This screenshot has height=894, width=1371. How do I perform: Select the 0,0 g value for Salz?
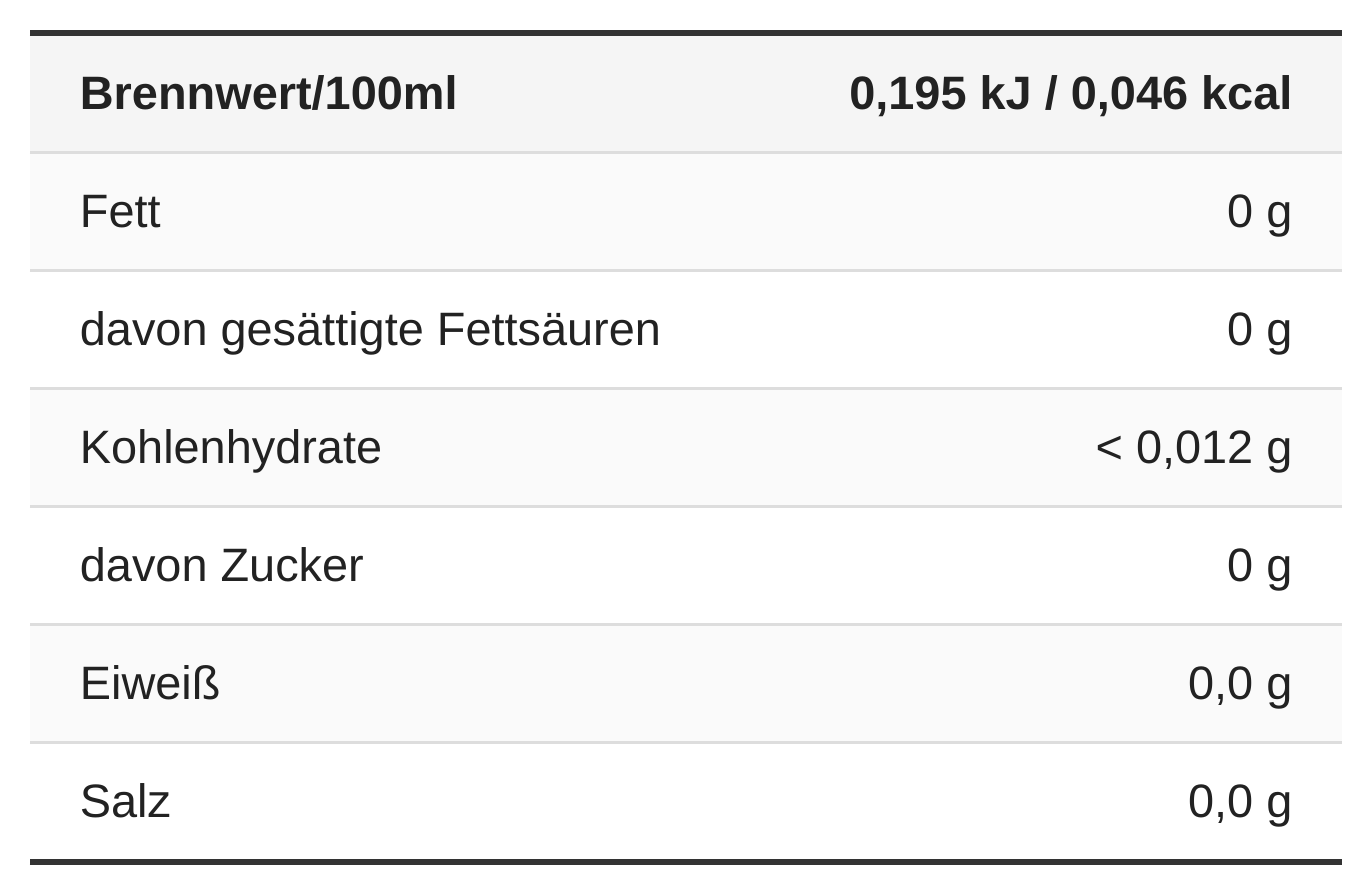(x=1239, y=802)
